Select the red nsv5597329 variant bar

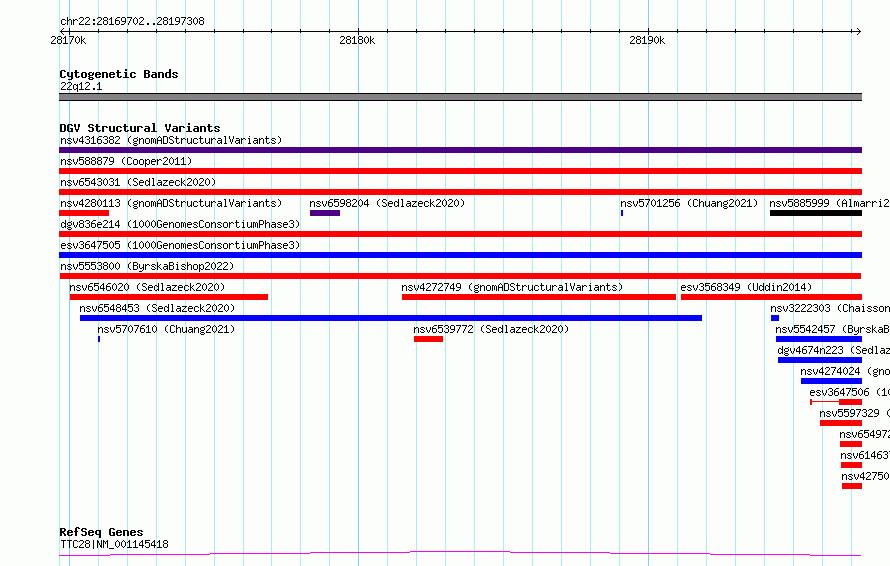pyautogui.click(x=841, y=423)
